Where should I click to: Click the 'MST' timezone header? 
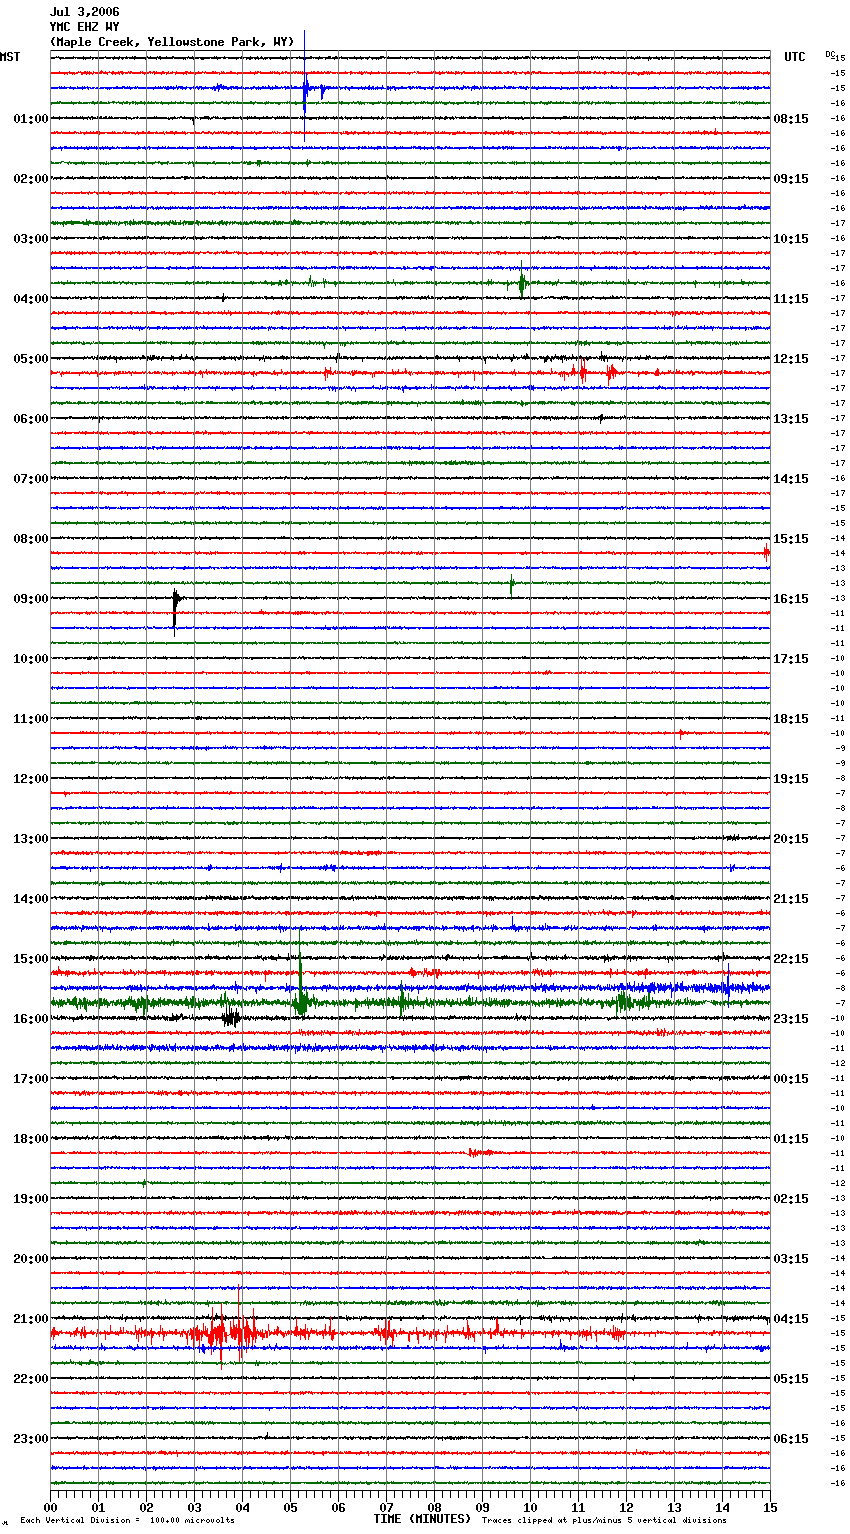pyautogui.click(x=10, y=57)
